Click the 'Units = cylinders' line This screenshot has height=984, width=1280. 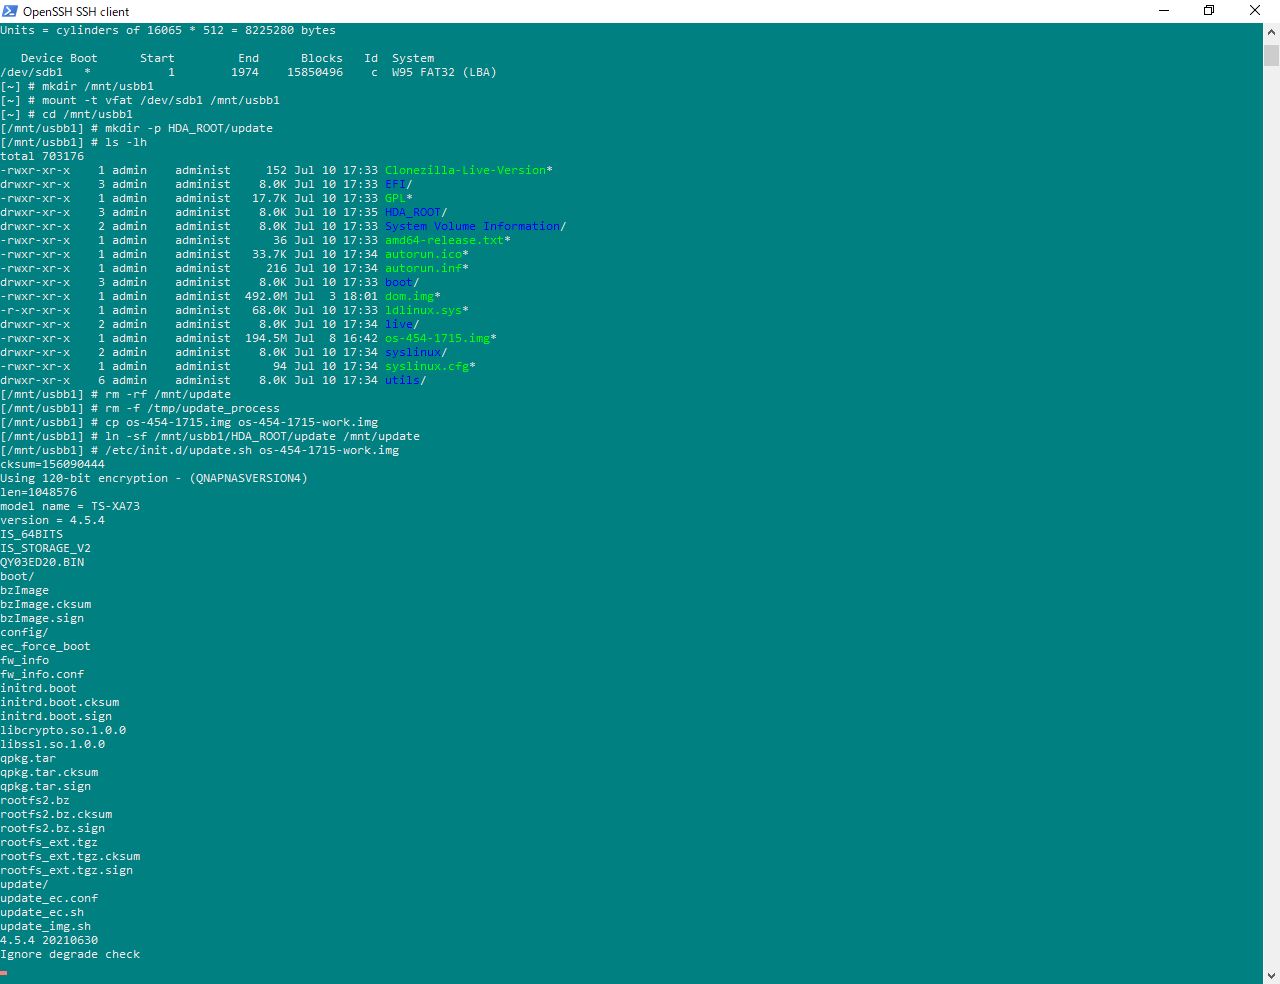(x=168, y=30)
